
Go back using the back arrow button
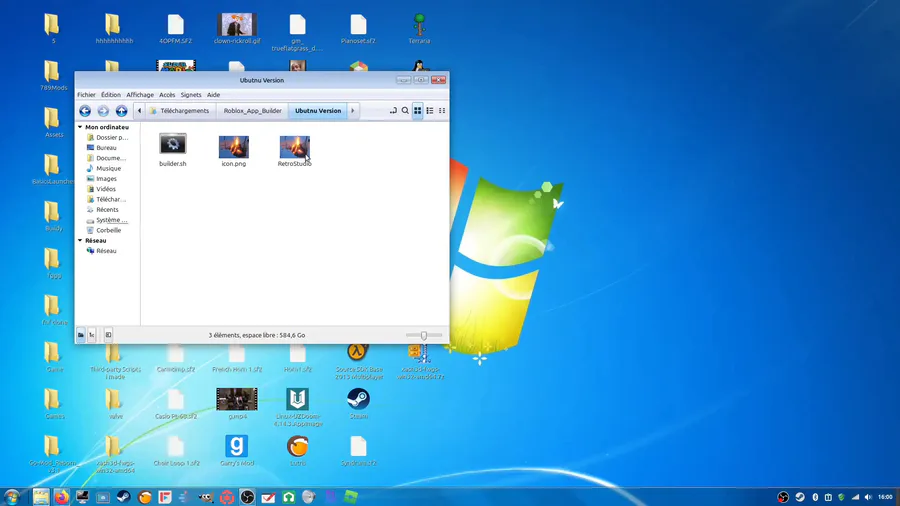[x=85, y=111]
